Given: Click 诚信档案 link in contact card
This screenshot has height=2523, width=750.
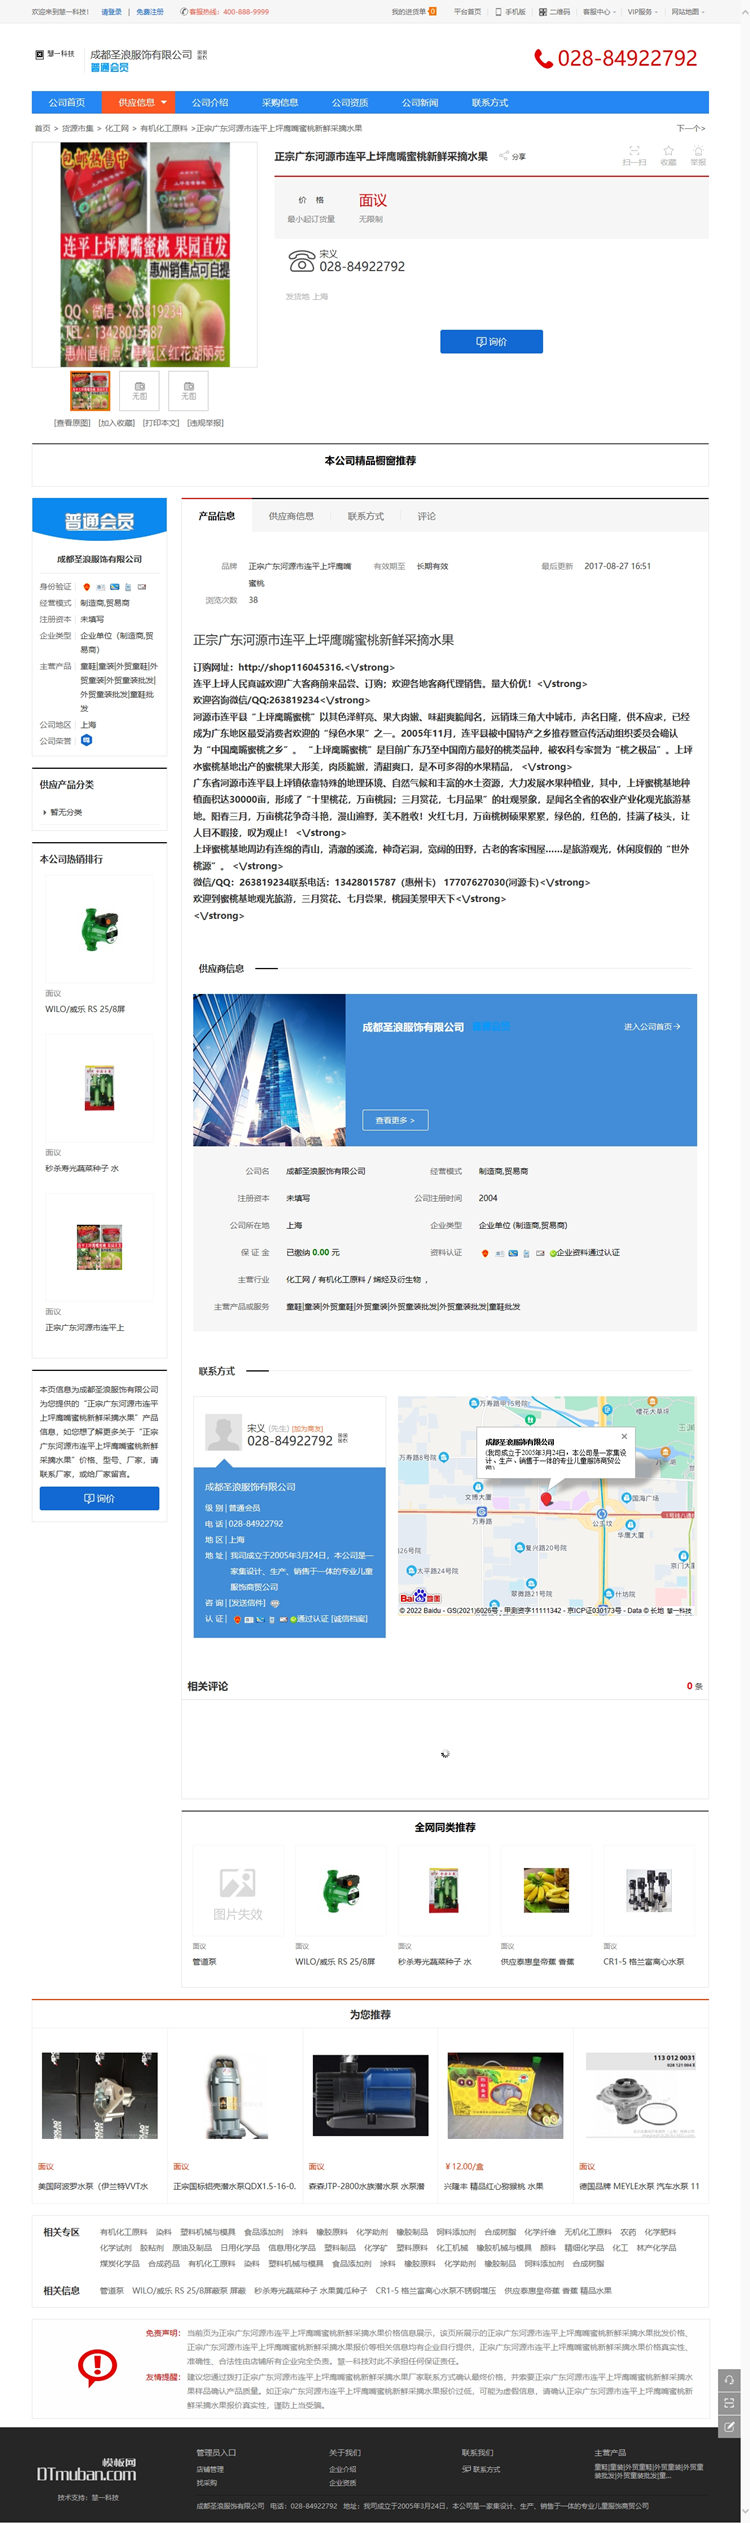Looking at the screenshot, I should (350, 1618).
